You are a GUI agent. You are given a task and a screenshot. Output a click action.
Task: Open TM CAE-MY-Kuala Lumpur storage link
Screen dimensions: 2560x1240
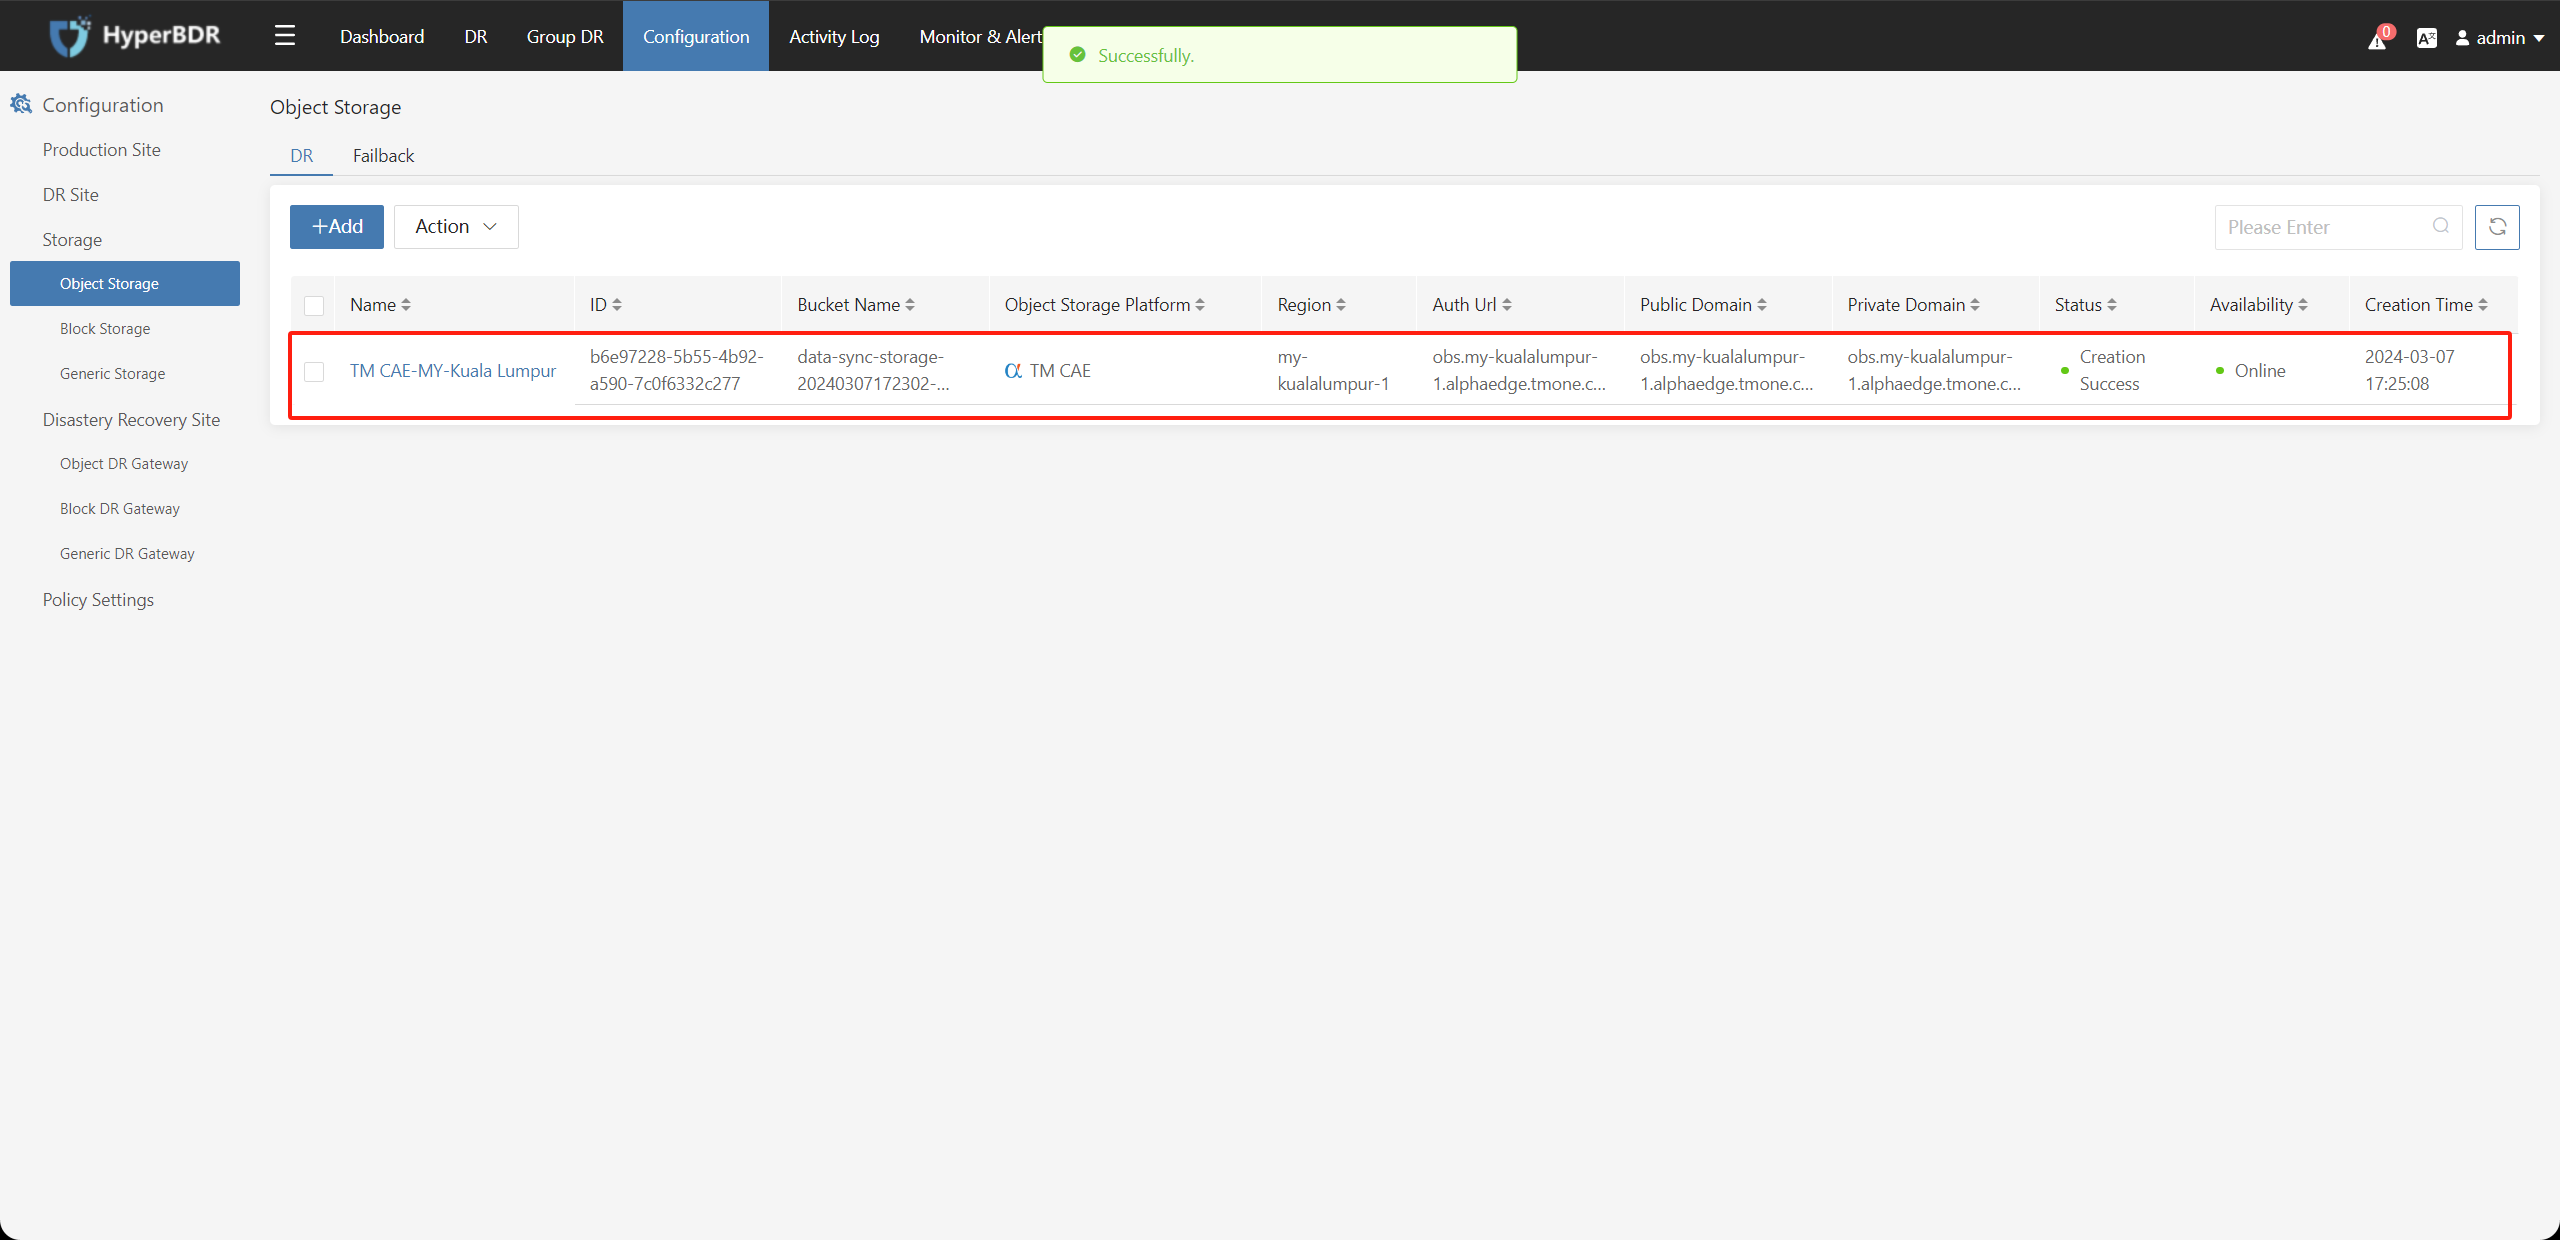(x=454, y=370)
